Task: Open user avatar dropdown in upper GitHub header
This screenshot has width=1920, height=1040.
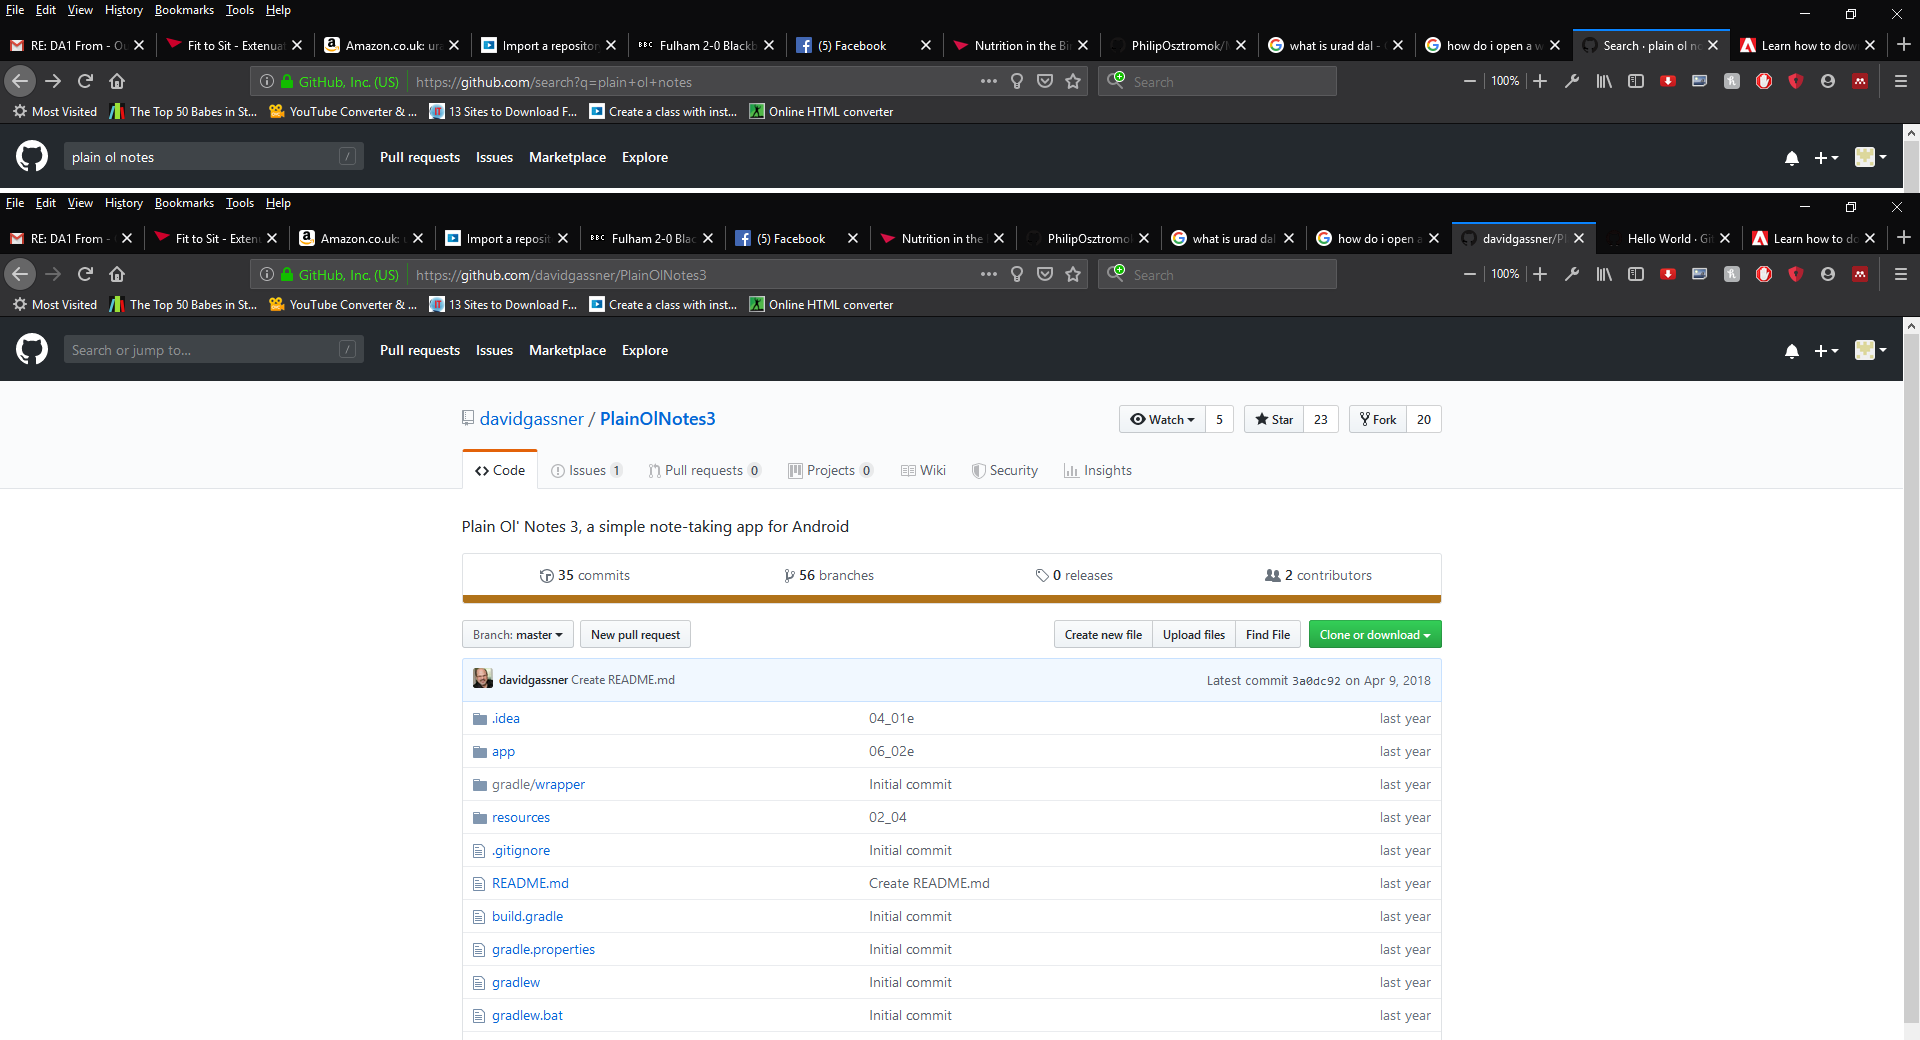Action: point(1871,157)
